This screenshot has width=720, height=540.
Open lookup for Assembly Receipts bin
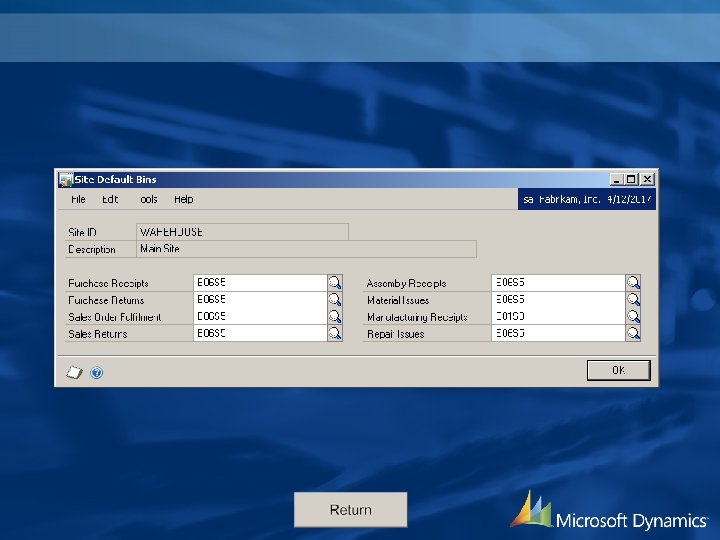coord(633,282)
